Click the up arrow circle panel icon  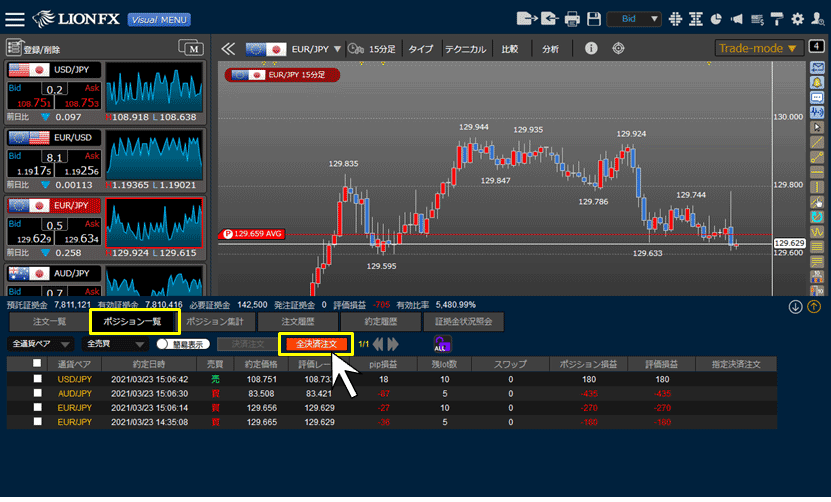coord(814,307)
